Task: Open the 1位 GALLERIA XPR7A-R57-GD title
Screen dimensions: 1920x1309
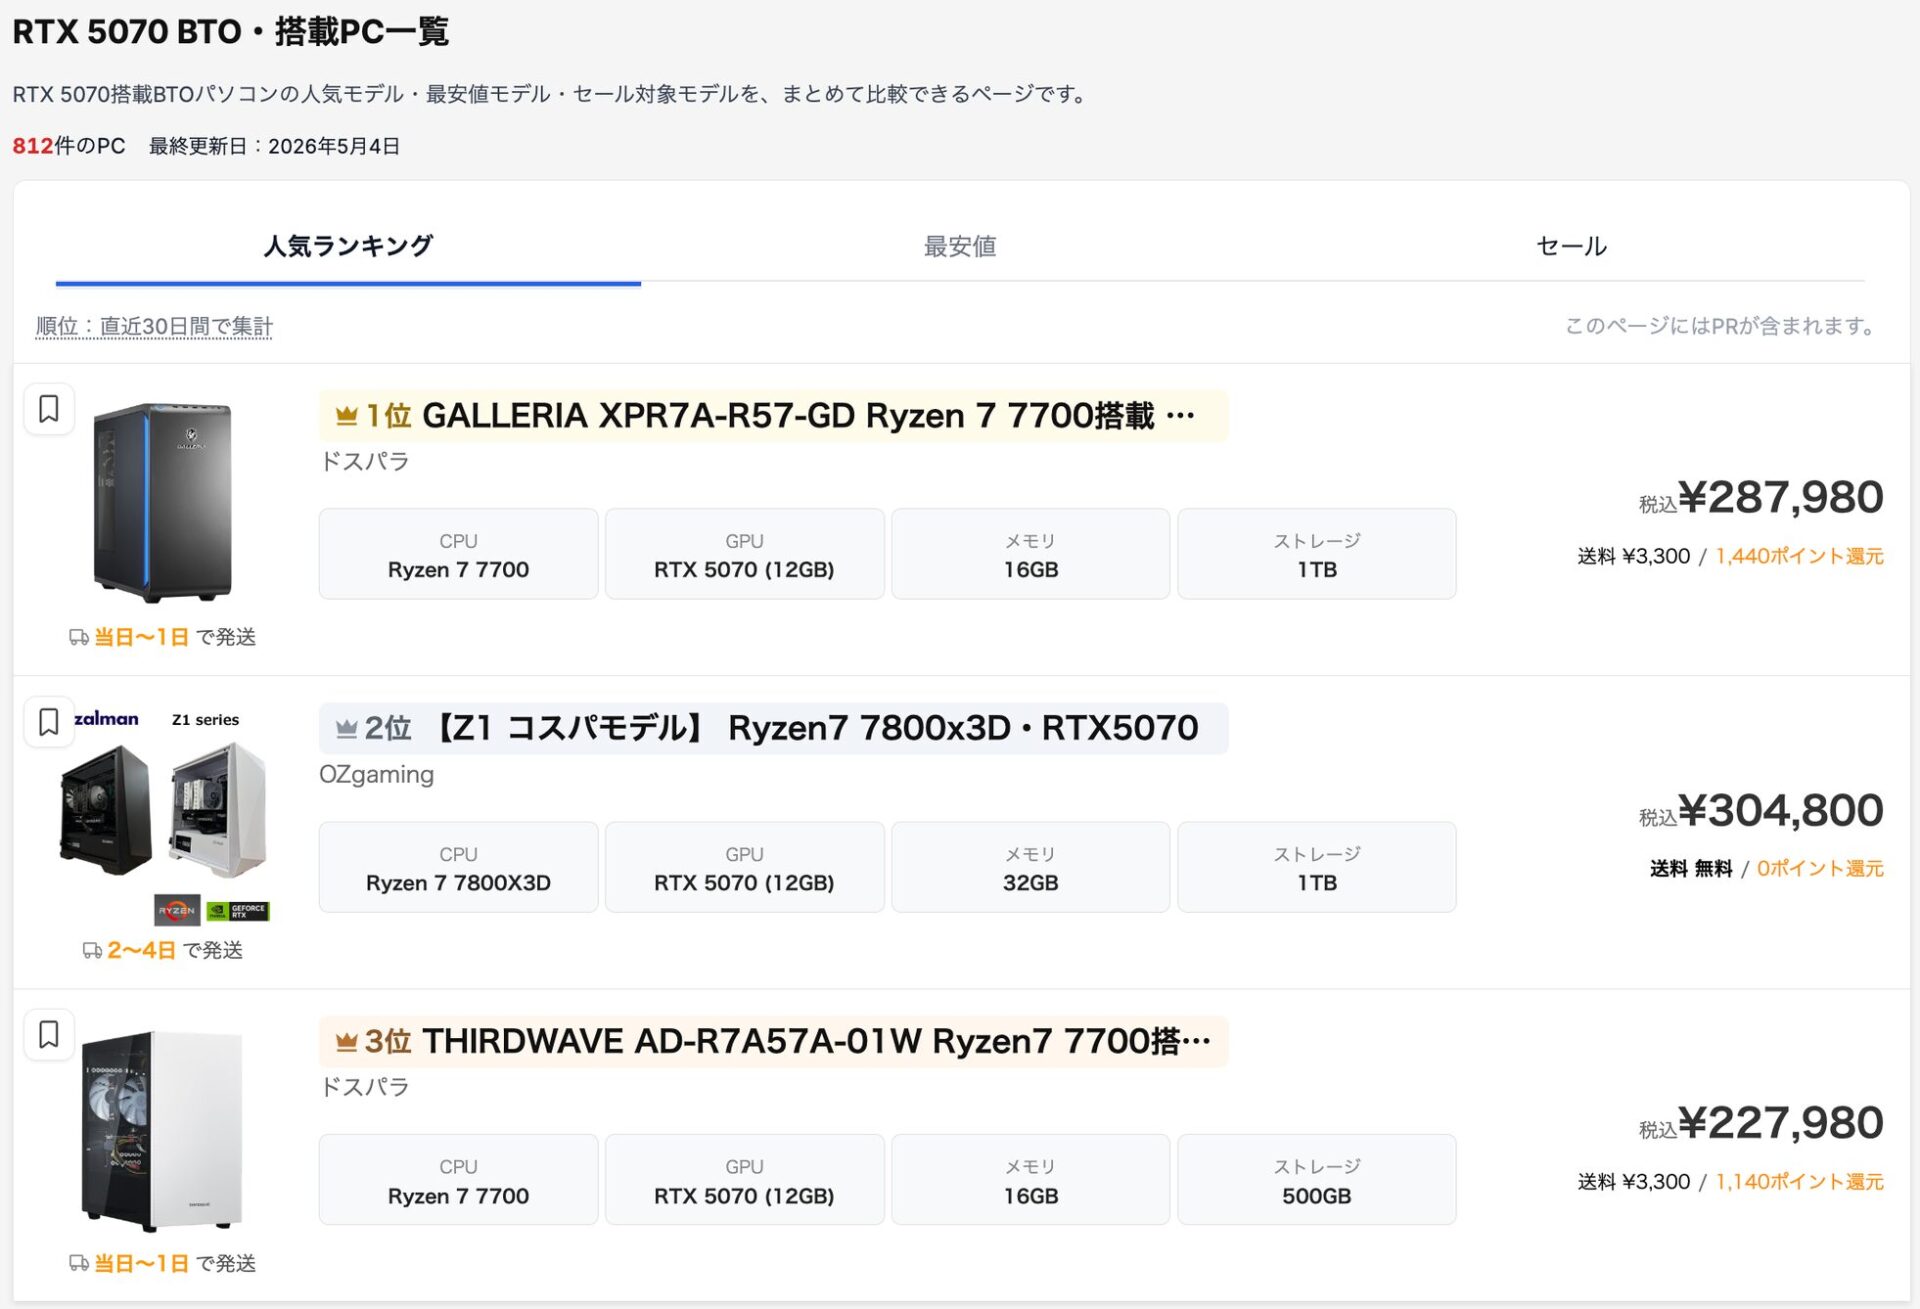Action: click(x=773, y=416)
